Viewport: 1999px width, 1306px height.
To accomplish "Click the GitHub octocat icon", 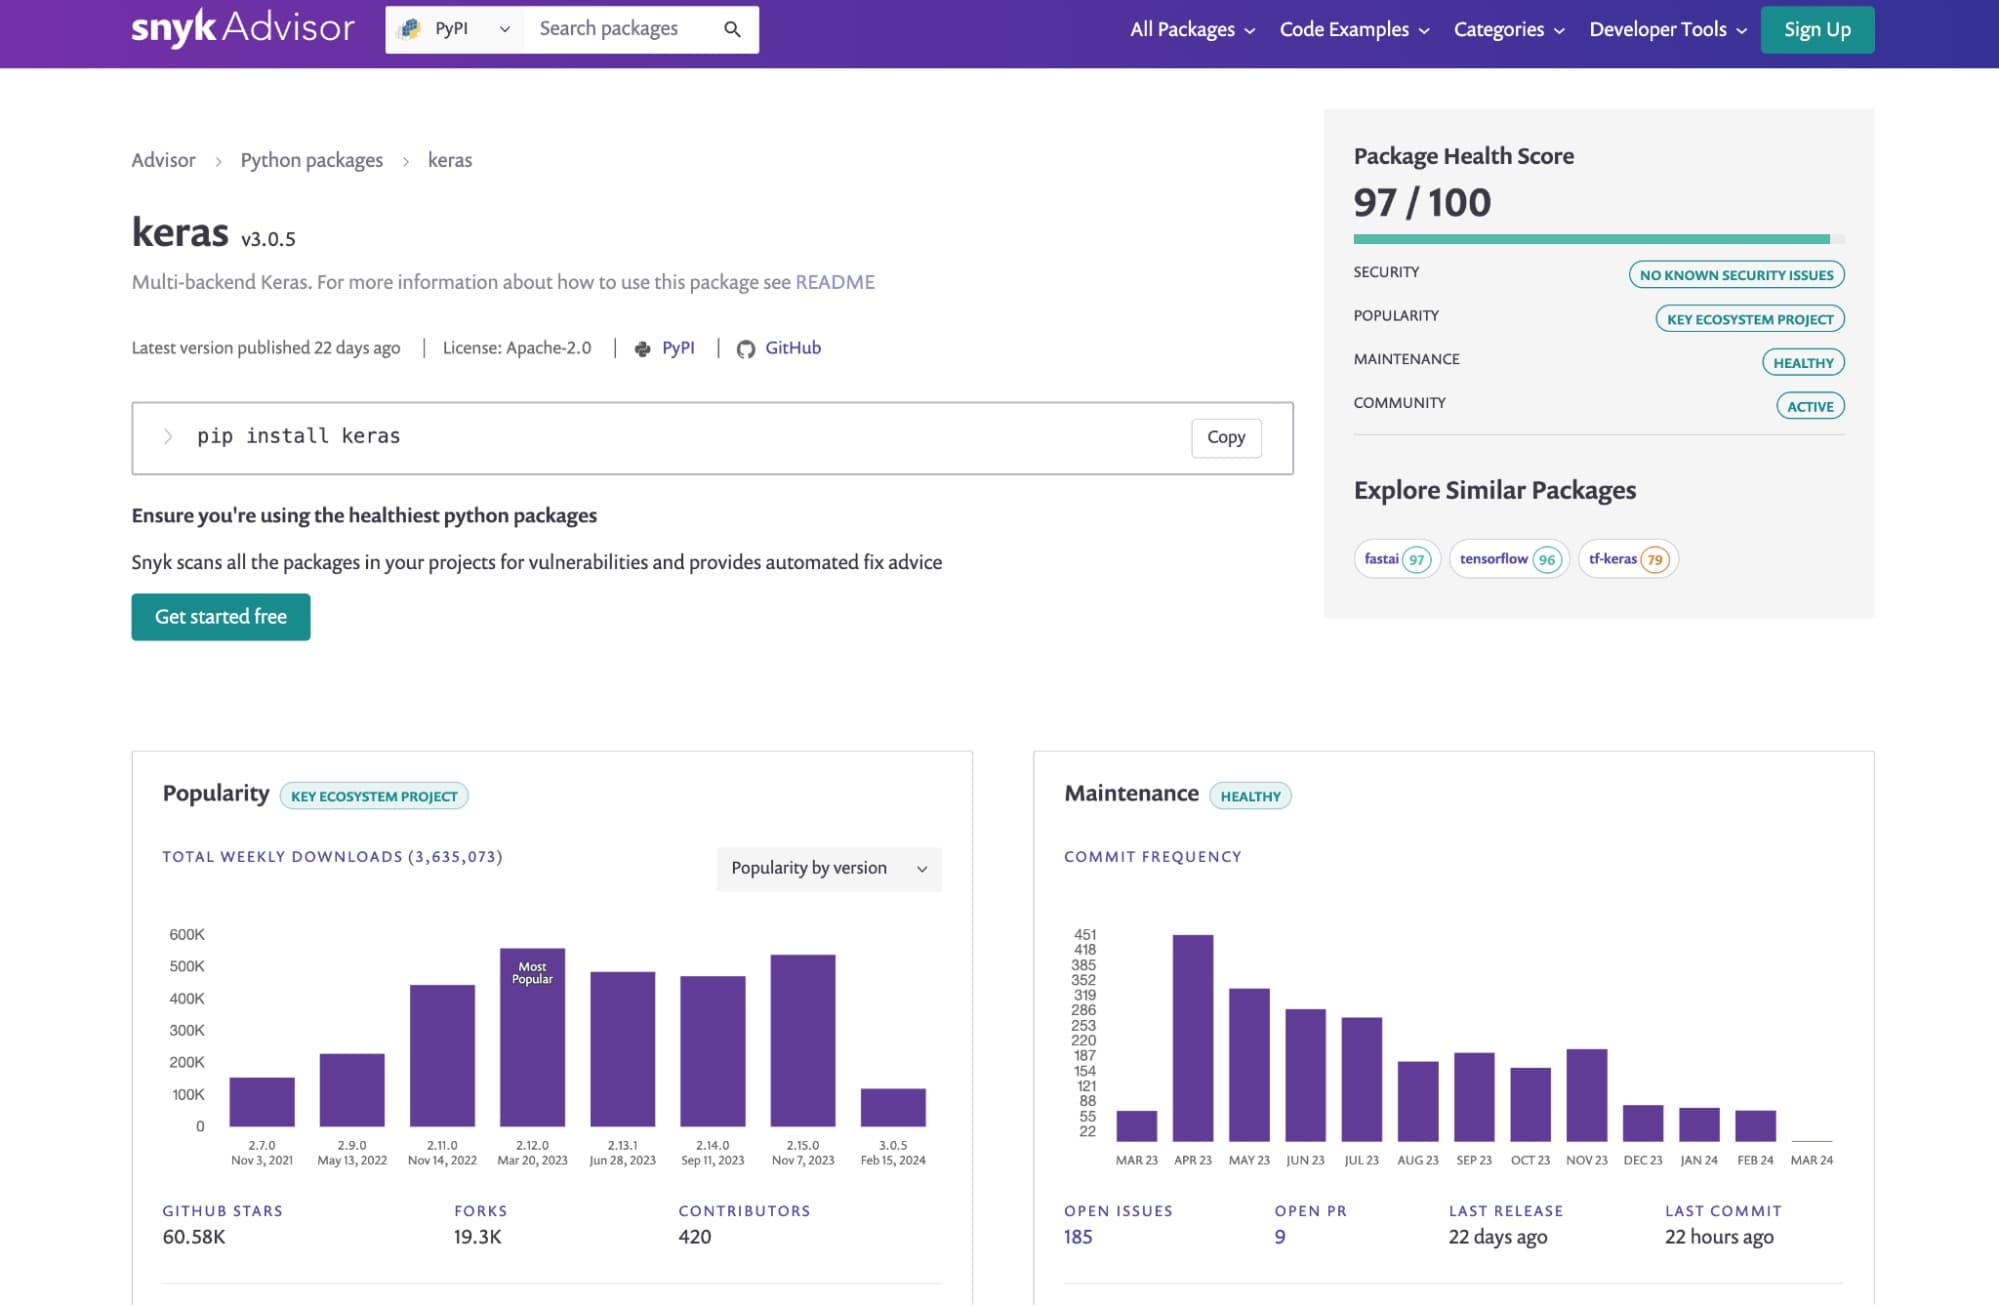I will click(x=745, y=349).
